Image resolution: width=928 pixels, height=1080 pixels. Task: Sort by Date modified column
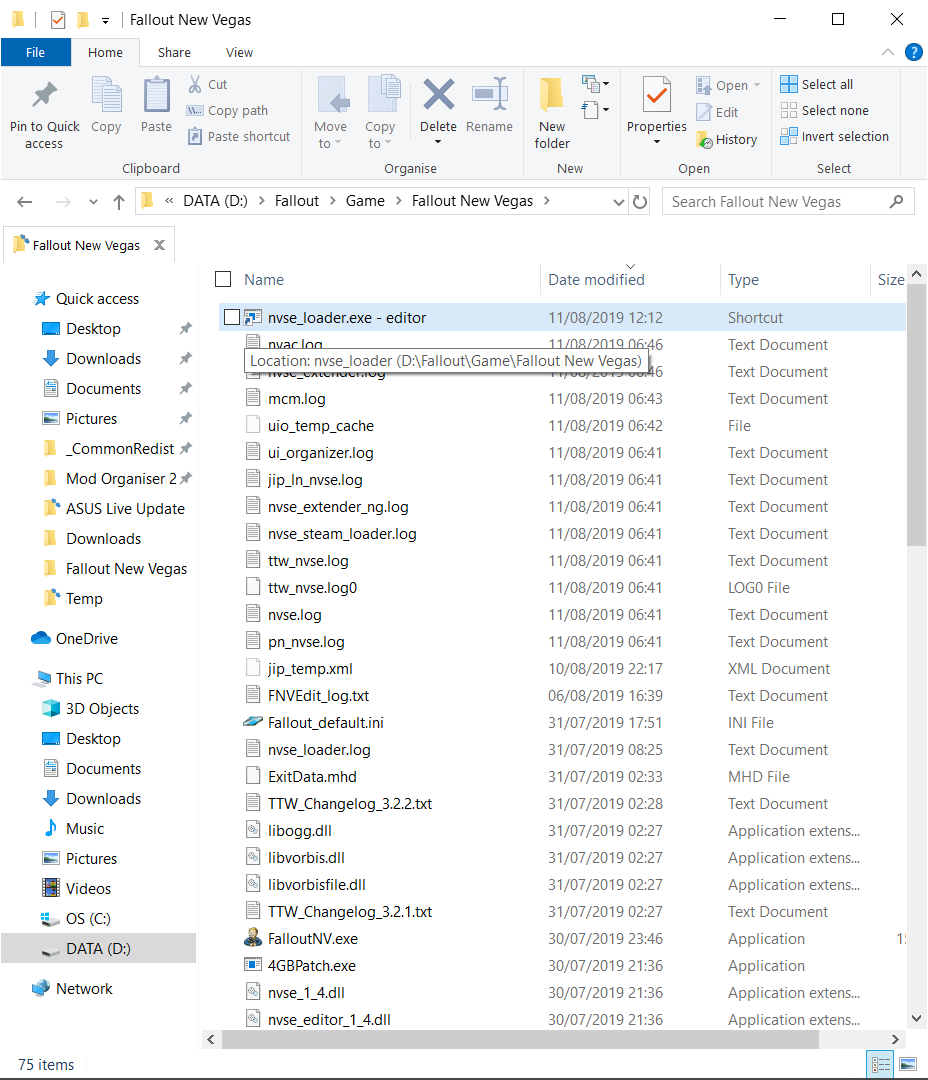tap(596, 280)
